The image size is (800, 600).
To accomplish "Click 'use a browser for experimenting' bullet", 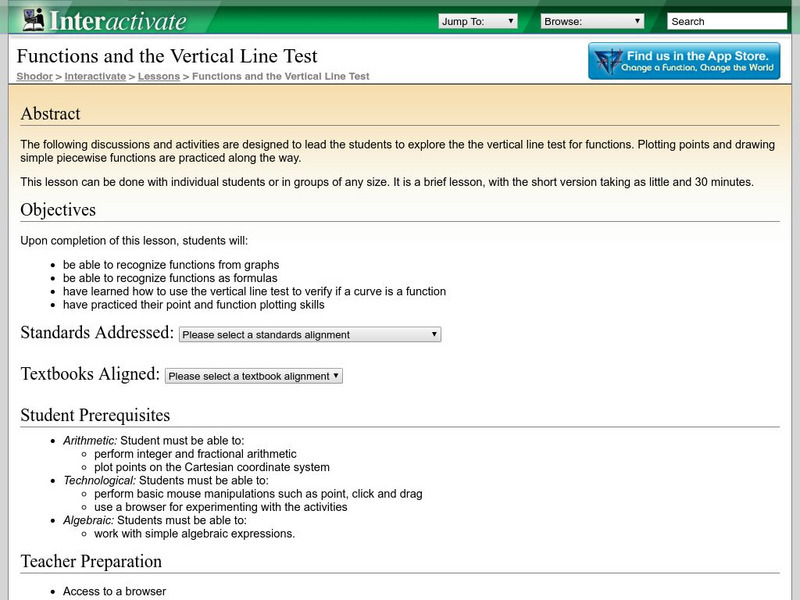I will [x=220, y=507].
